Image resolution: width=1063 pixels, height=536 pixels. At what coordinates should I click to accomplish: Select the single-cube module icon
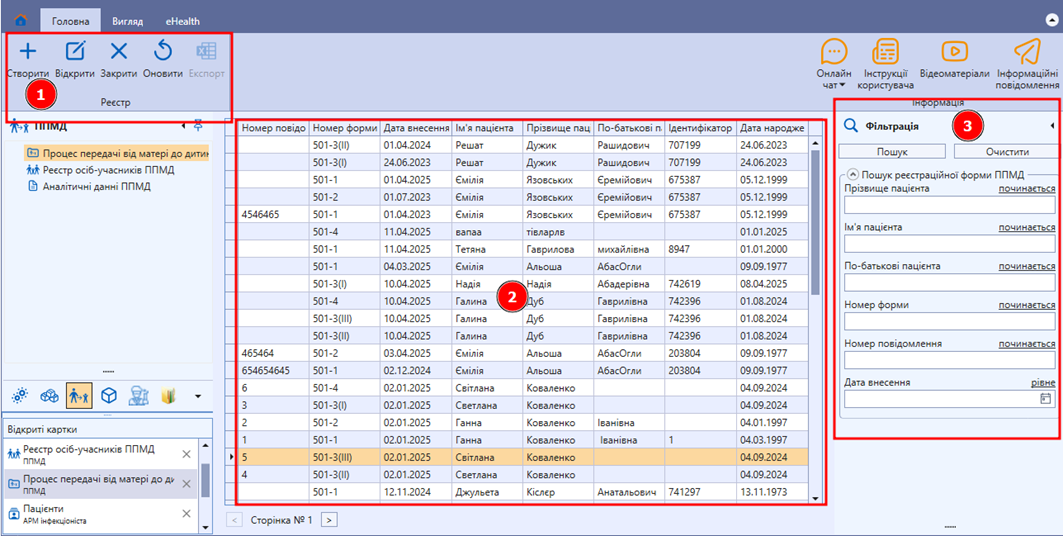point(109,395)
